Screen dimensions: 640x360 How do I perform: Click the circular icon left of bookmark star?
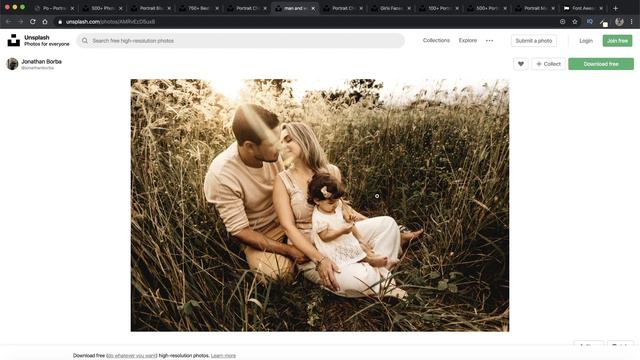(x=562, y=22)
